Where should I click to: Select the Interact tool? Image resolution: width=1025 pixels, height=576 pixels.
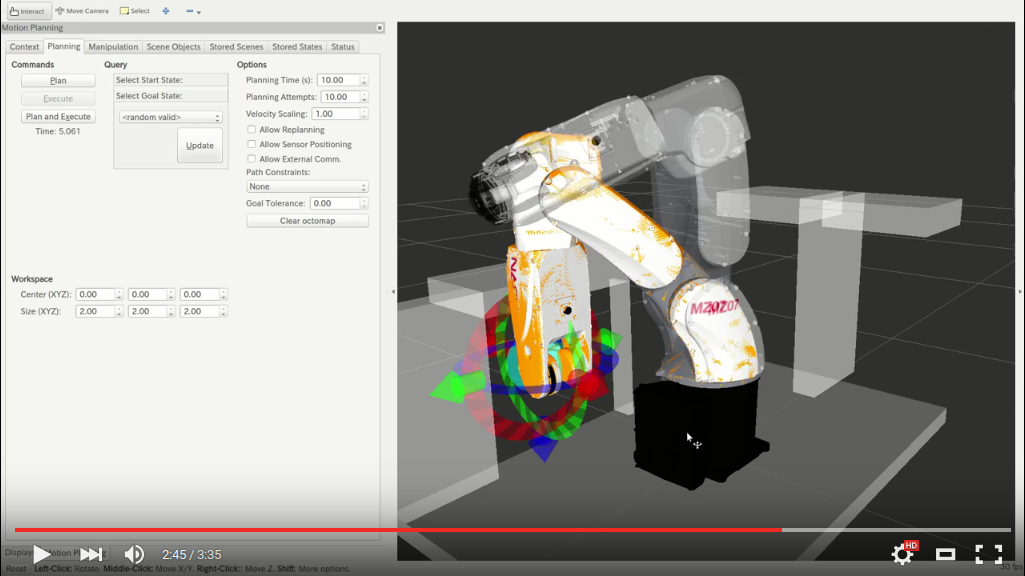click(27, 11)
